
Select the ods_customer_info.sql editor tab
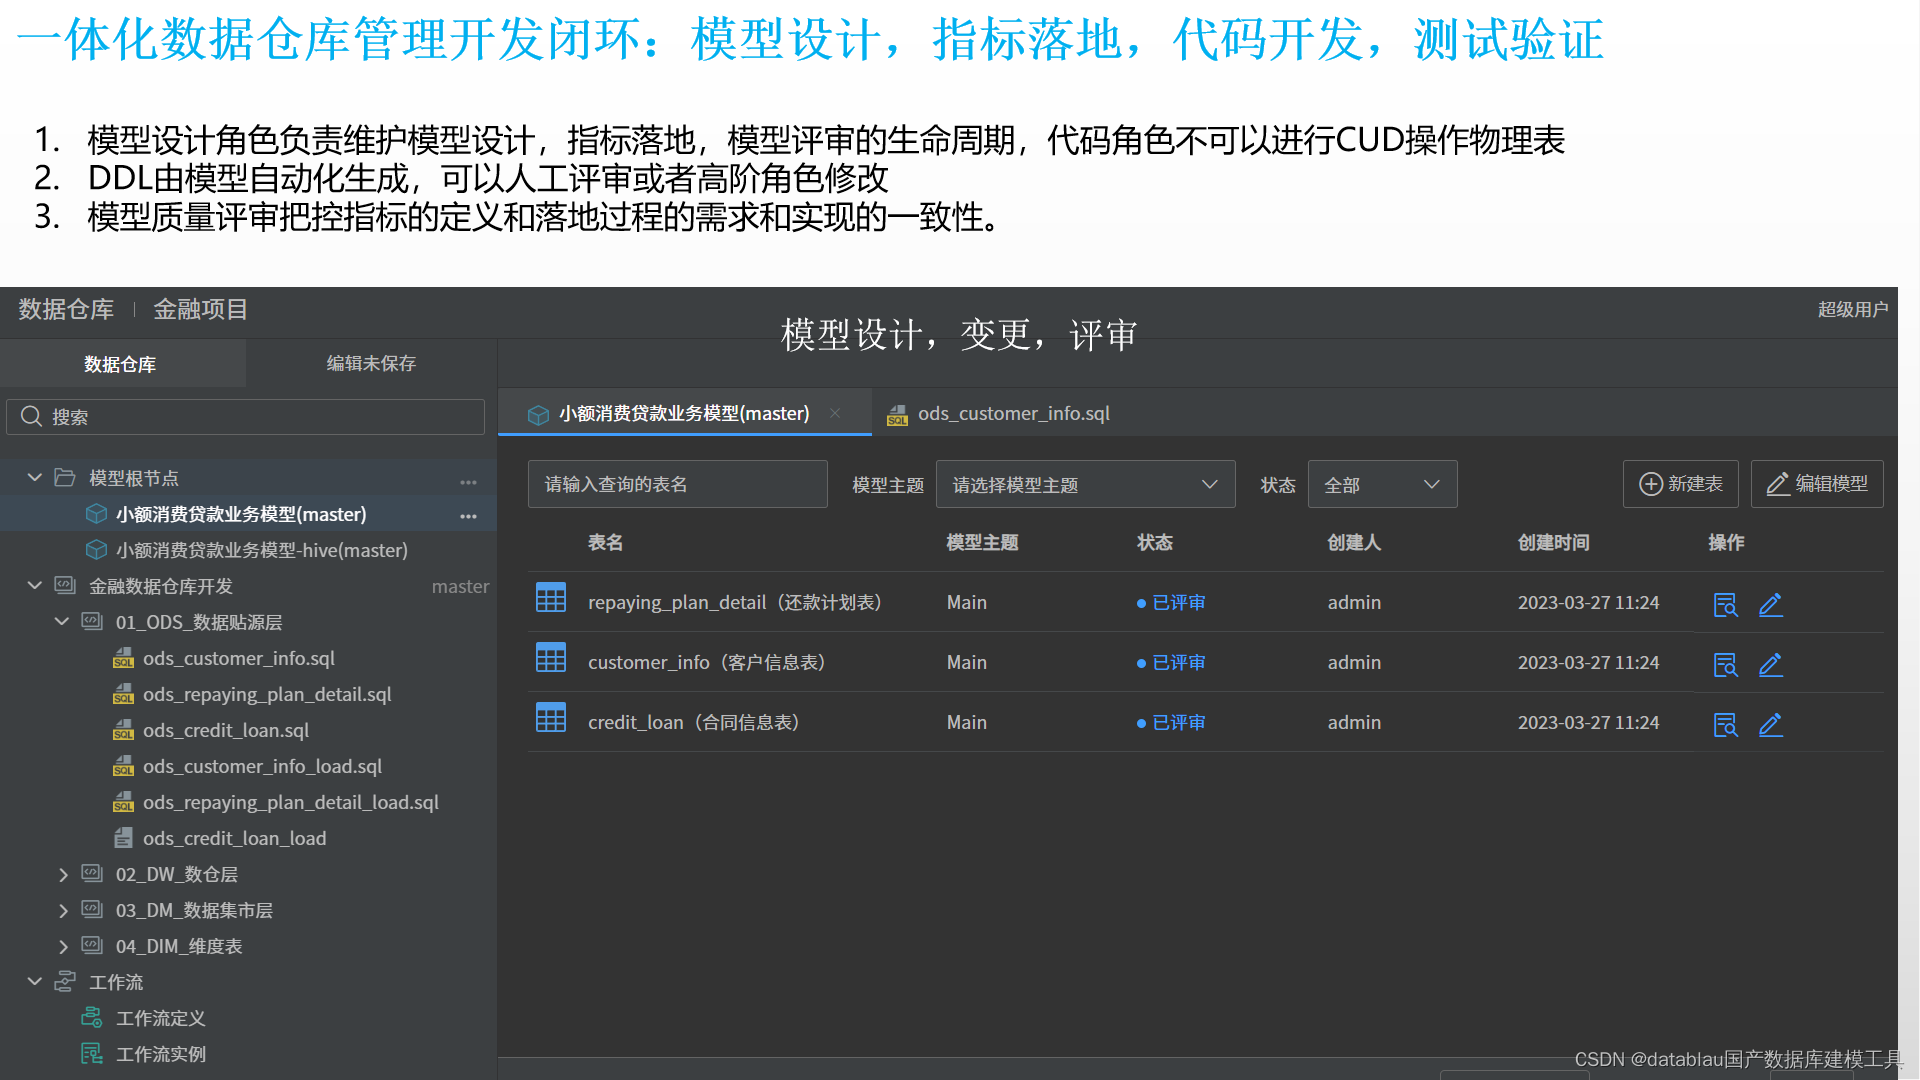tap(1000, 413)
